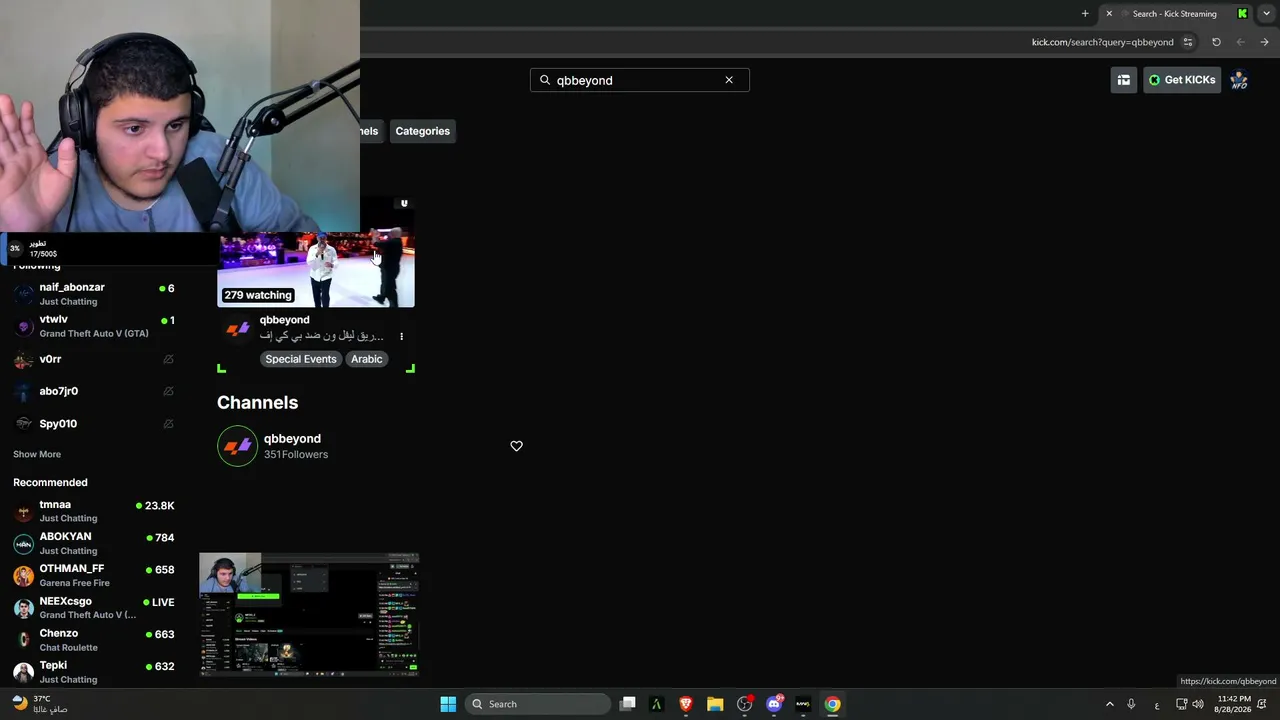Open OBS Studio from the taskbar
The image size is (1280, 720).
click(x=744, y=704)
